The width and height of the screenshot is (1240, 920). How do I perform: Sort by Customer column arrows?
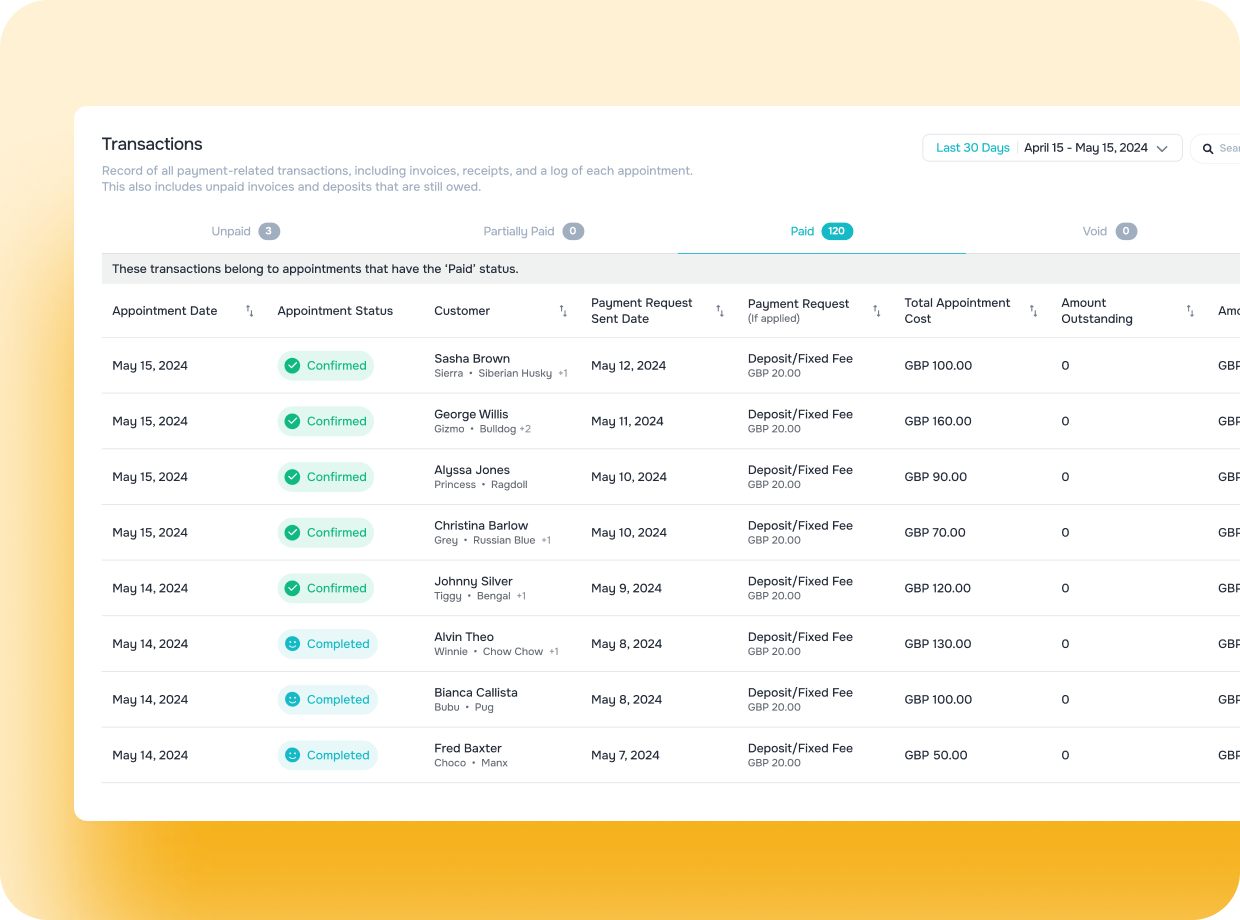563,311
